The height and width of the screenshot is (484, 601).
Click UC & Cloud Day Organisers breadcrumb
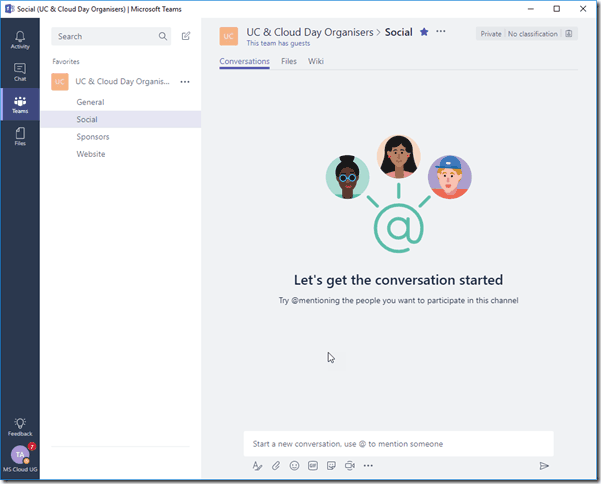(x=310, y=32)
